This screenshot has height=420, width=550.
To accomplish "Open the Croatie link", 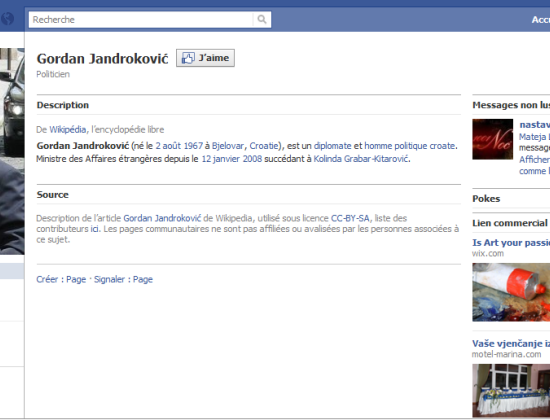I will pos(264,146).
